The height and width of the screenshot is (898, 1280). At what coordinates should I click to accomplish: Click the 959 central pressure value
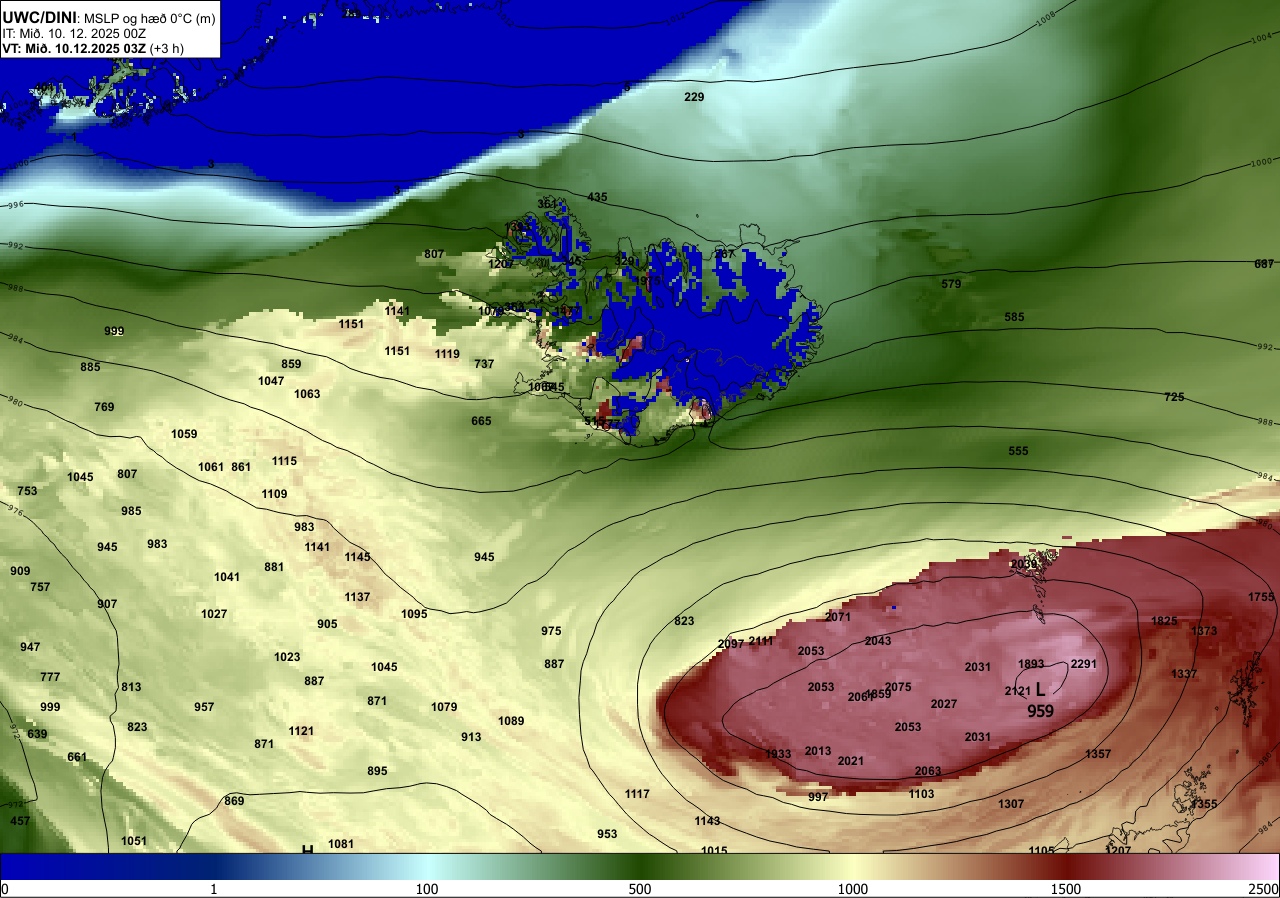coord(1041,711)
